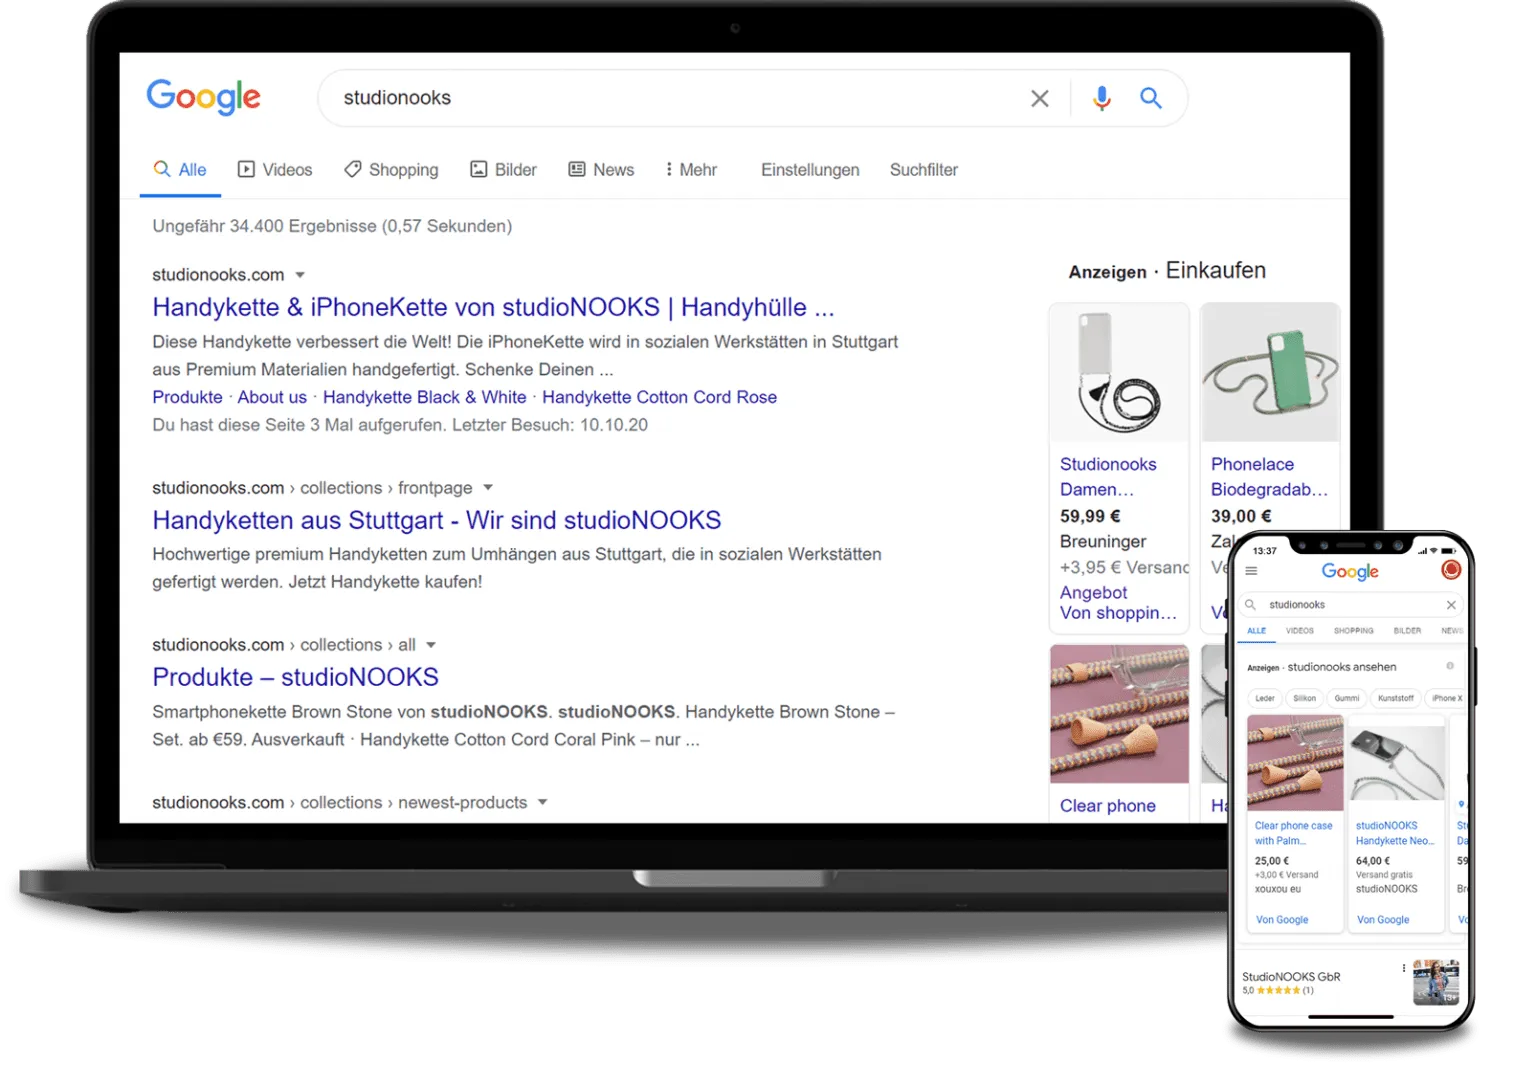
Task: Click the green Phonelace product thumbnail
Action: point(1270,372)
